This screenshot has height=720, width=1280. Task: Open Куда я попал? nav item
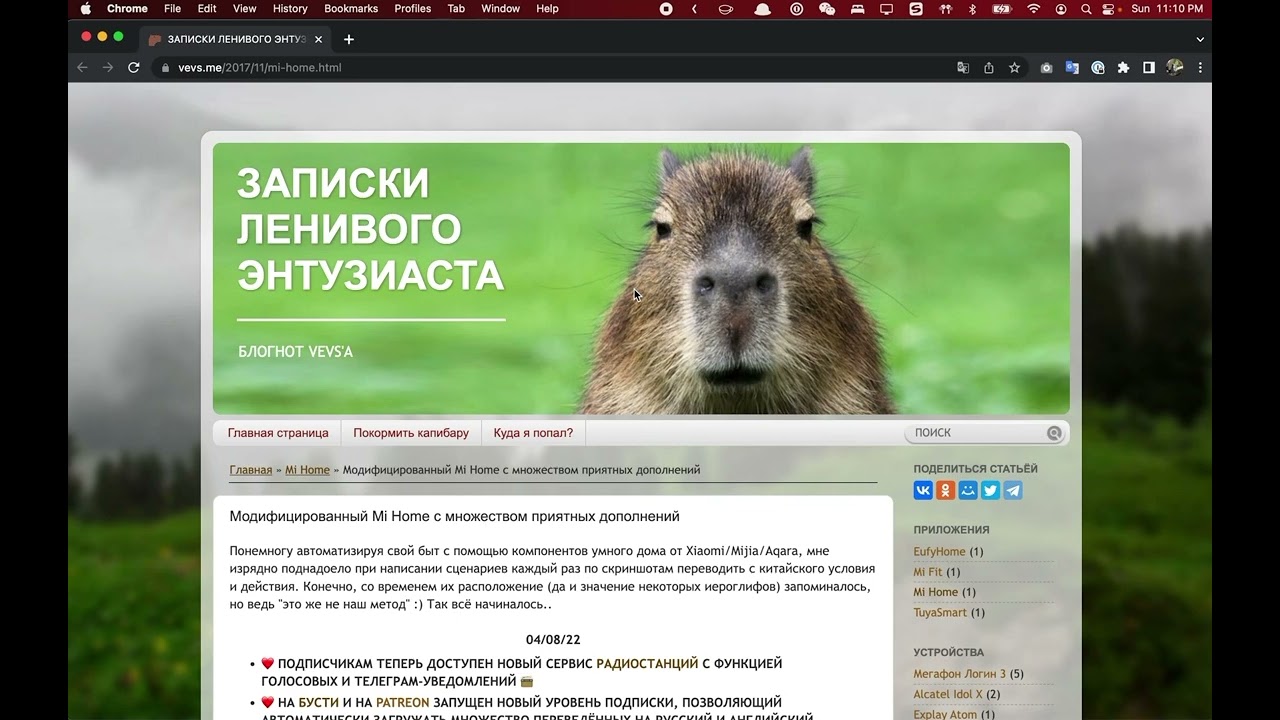(533, 433)
